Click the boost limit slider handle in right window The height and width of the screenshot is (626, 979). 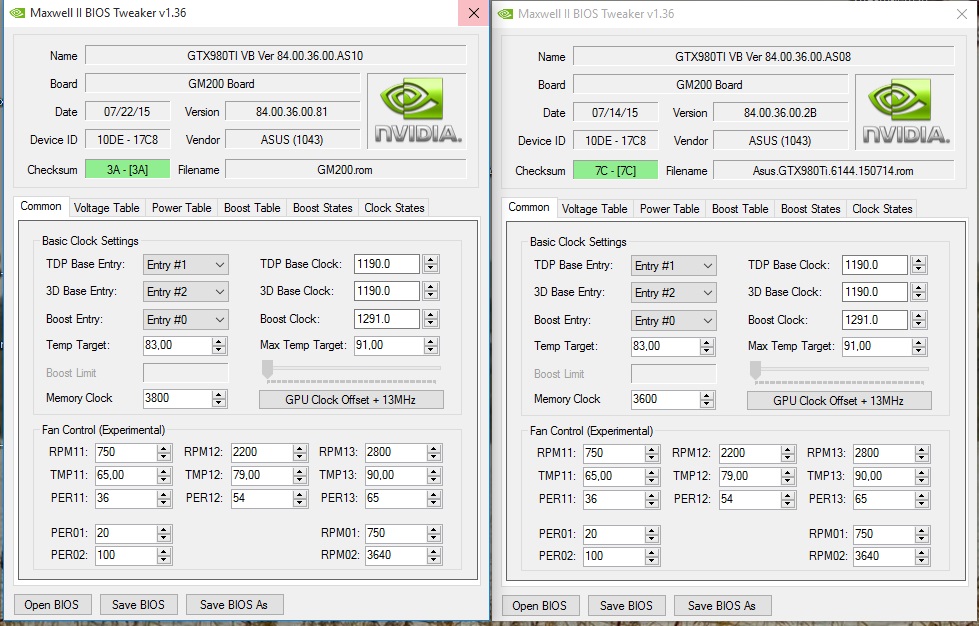pos(755,370)
